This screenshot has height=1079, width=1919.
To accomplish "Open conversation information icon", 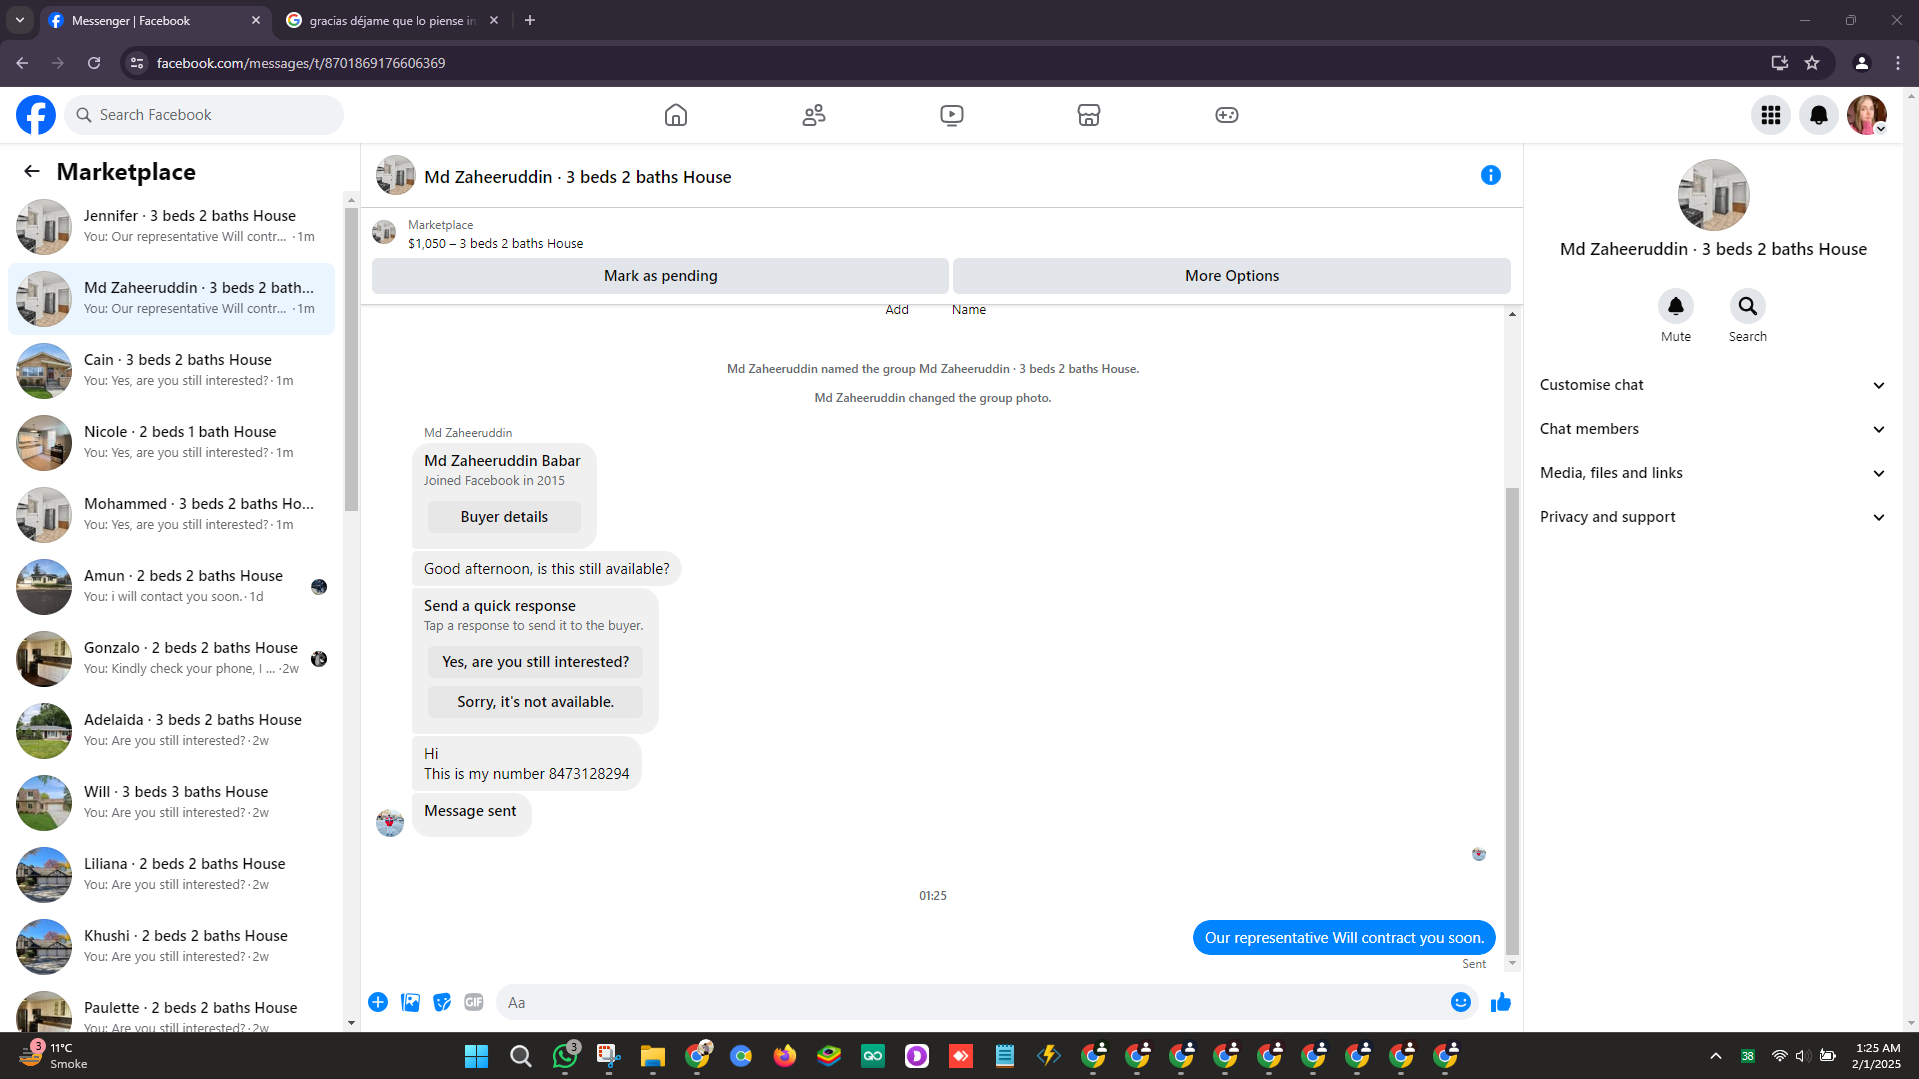I will click(1491, 175).
